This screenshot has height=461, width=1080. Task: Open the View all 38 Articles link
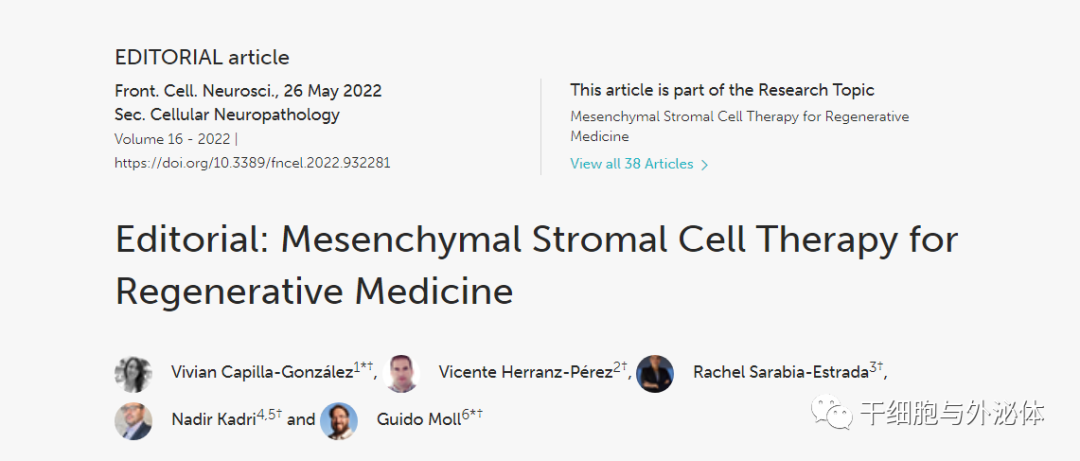coord(632,164)
